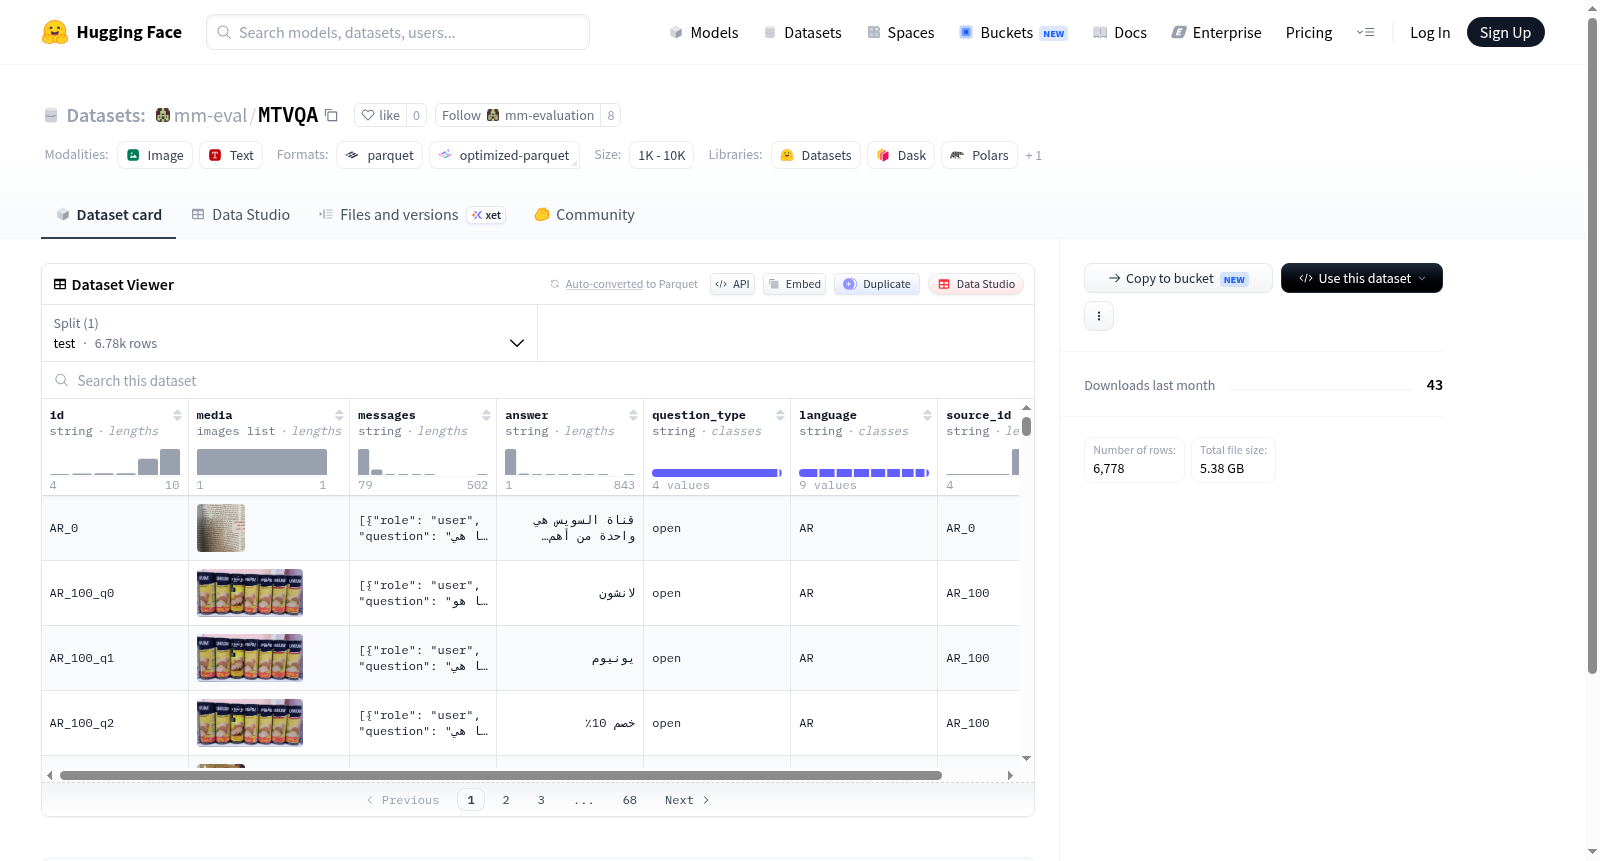This screenshot has height=861, width=1600.
Task: Open the Docs page
Action: click(x=1120, y=32)
